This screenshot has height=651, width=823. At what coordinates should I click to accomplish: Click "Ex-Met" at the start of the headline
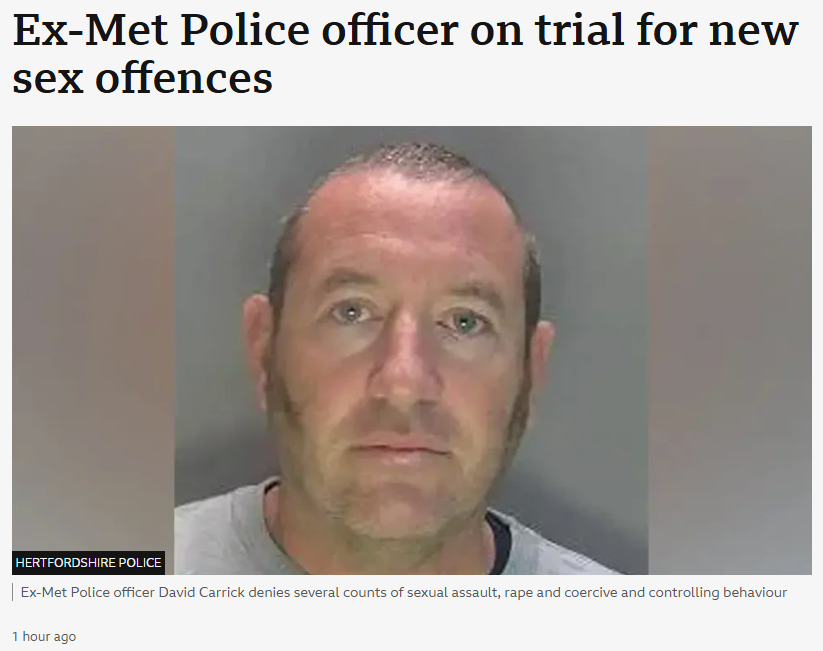coord(88,30)
